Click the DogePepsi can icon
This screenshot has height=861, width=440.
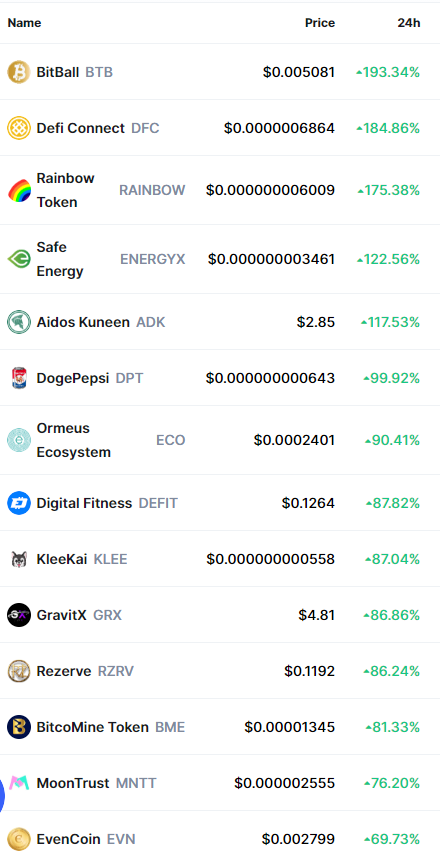pos(19,378)
